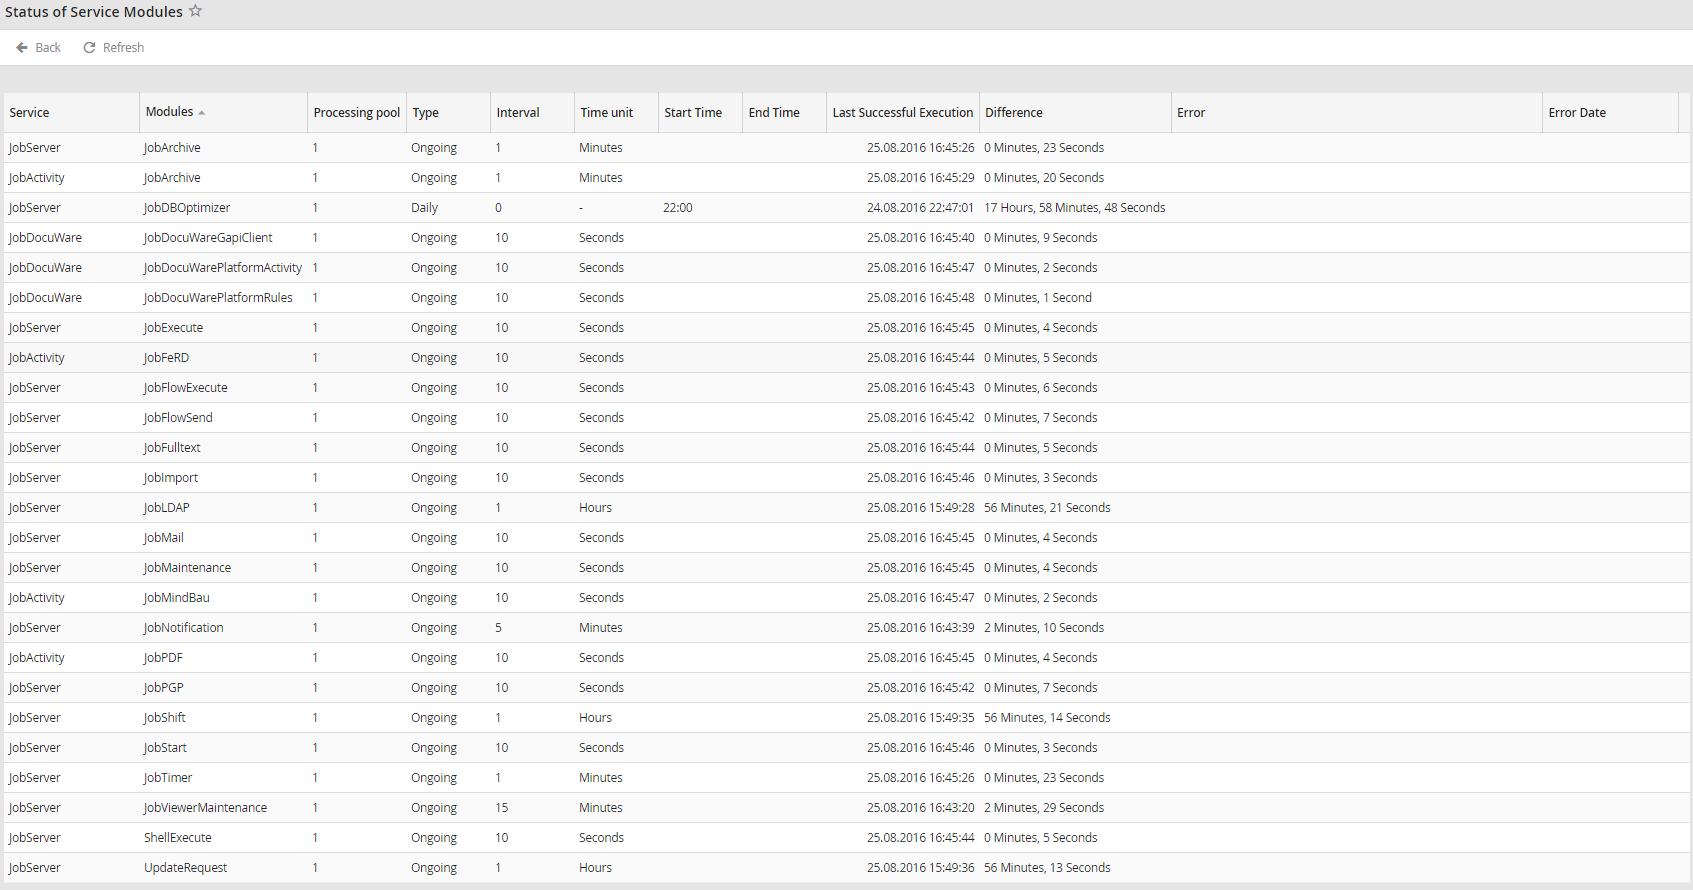Image resolution: width=1693 pixels, height=890 pixels.
Task: Select the JobDocuWarePlatformActivity module cell
Action: [x=223, y=268]
